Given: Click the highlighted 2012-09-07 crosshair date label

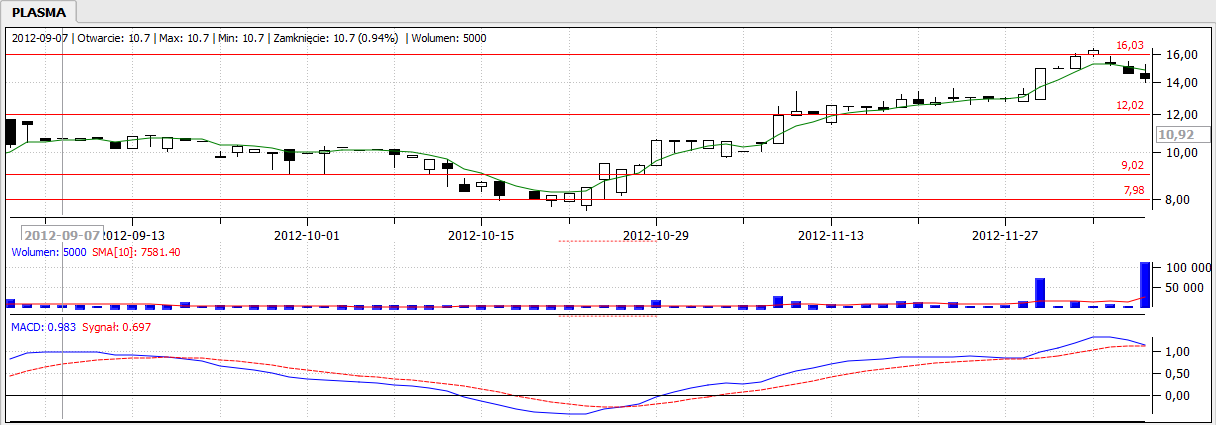Looking at the screenshot, I should coord(63,235).
